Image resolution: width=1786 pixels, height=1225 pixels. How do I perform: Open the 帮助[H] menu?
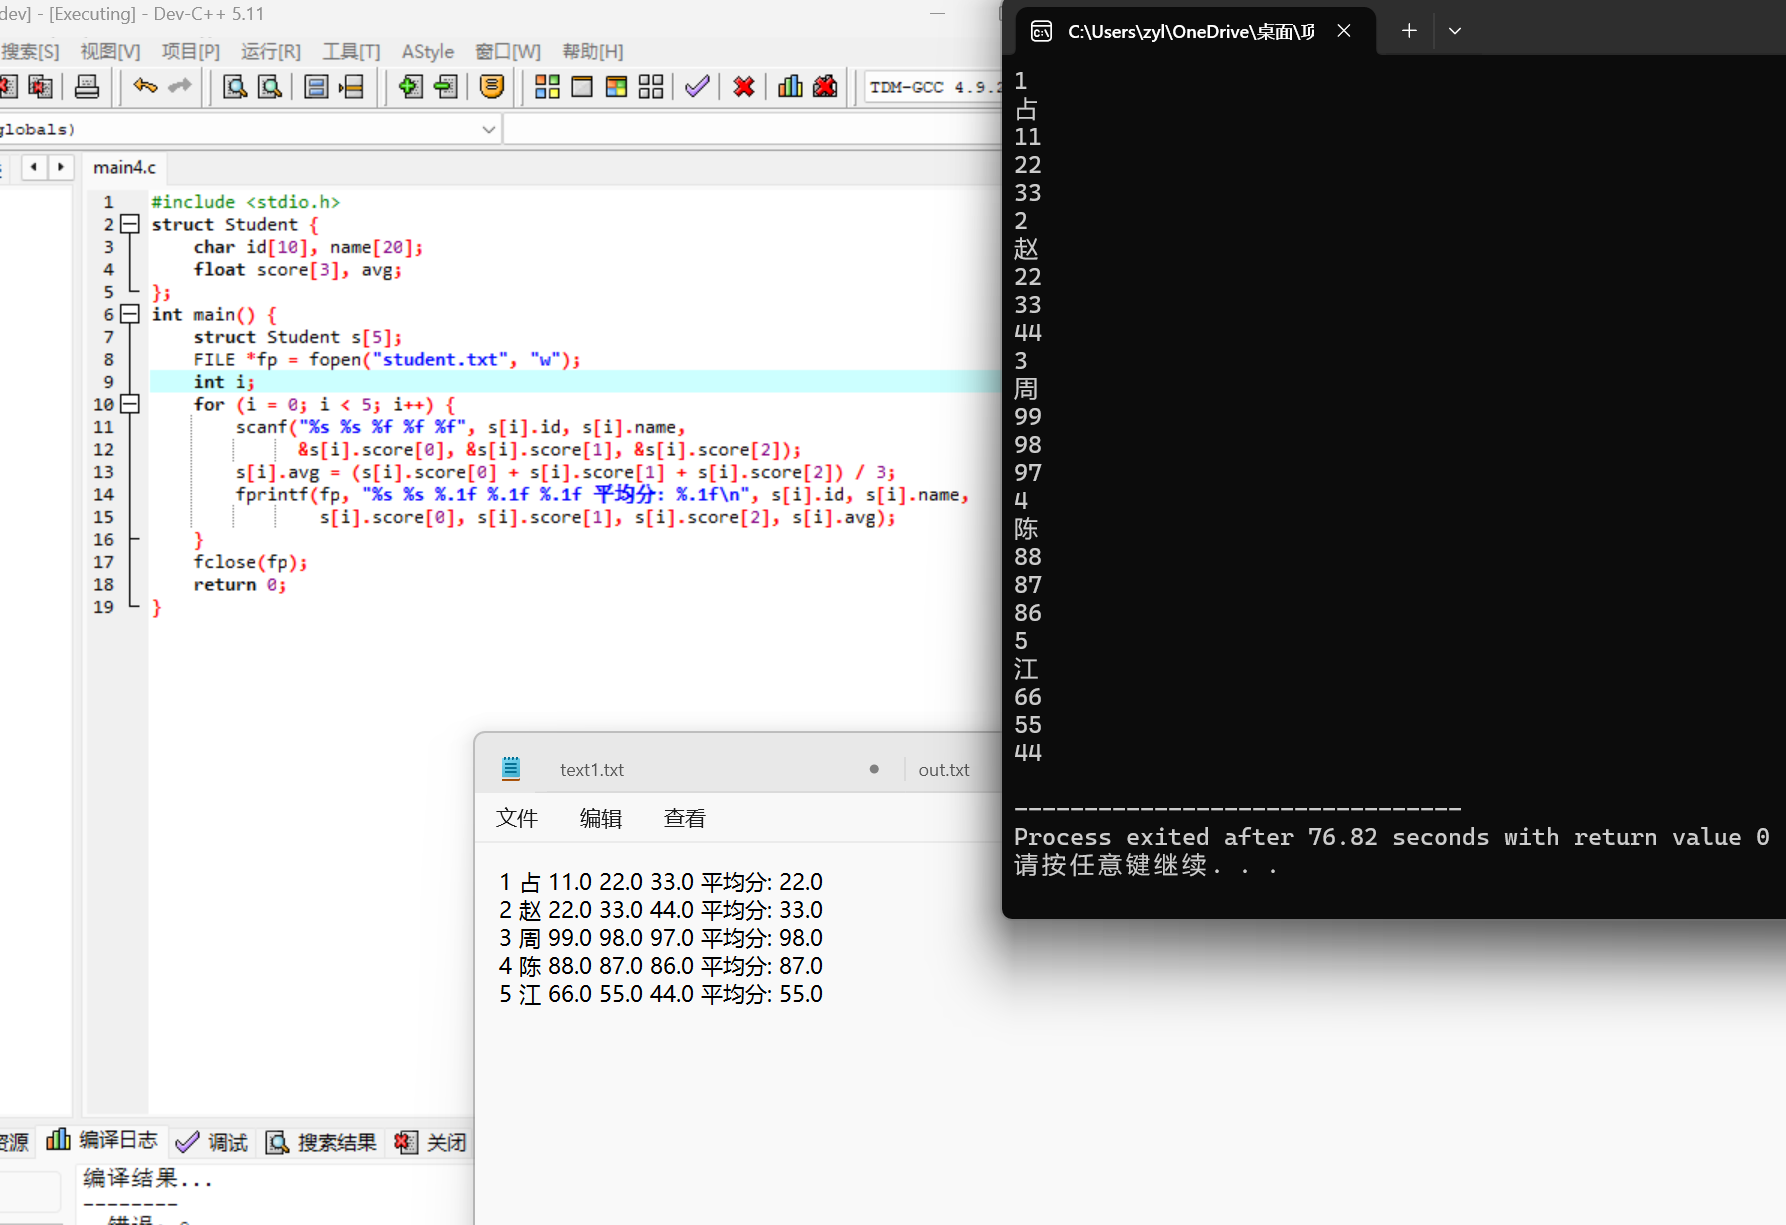click(593, 52)
